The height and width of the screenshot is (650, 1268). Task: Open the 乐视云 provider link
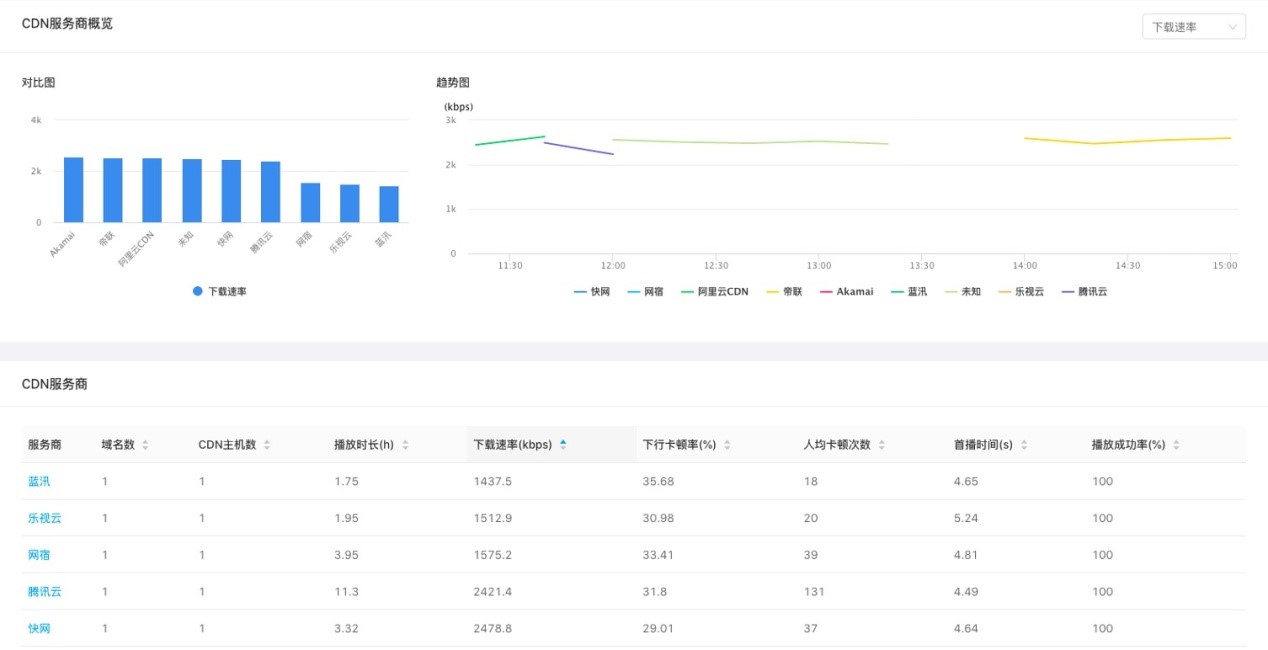[x=45, y=518]
